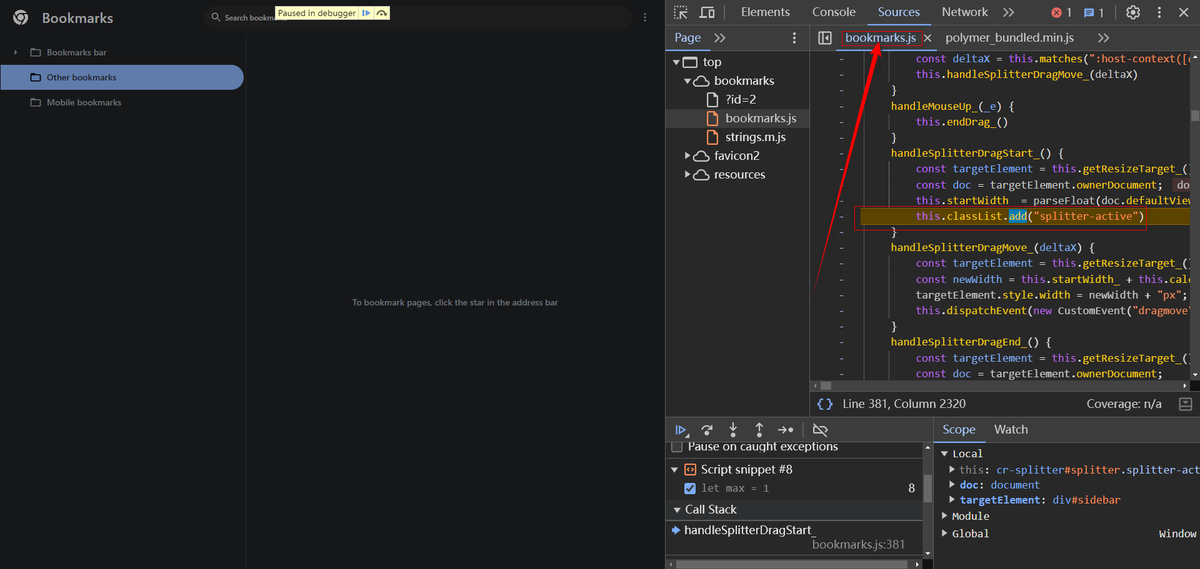The height and width of the screenshot is (569, 1200).
Task: Step into the next function call
Action: click(733, 430)
